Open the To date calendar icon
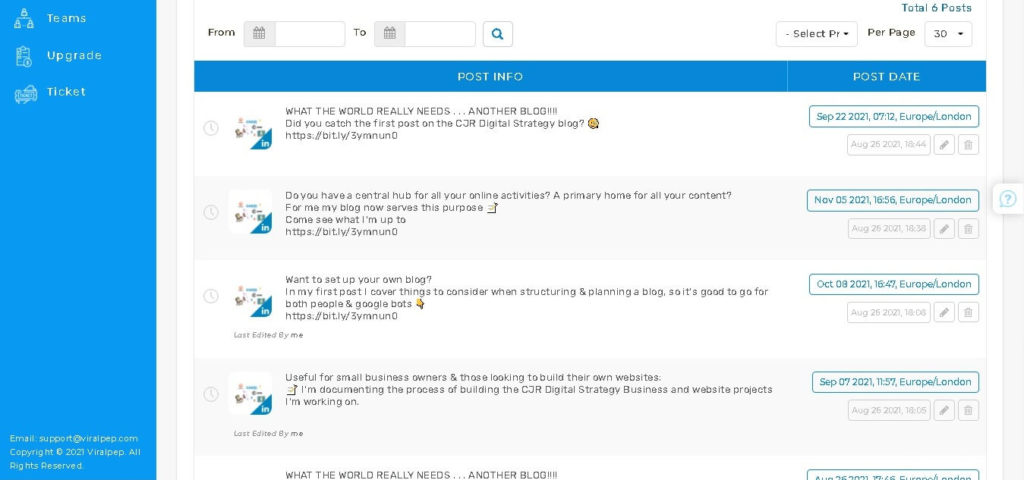The image size is (1024, 480). [389, 34]
